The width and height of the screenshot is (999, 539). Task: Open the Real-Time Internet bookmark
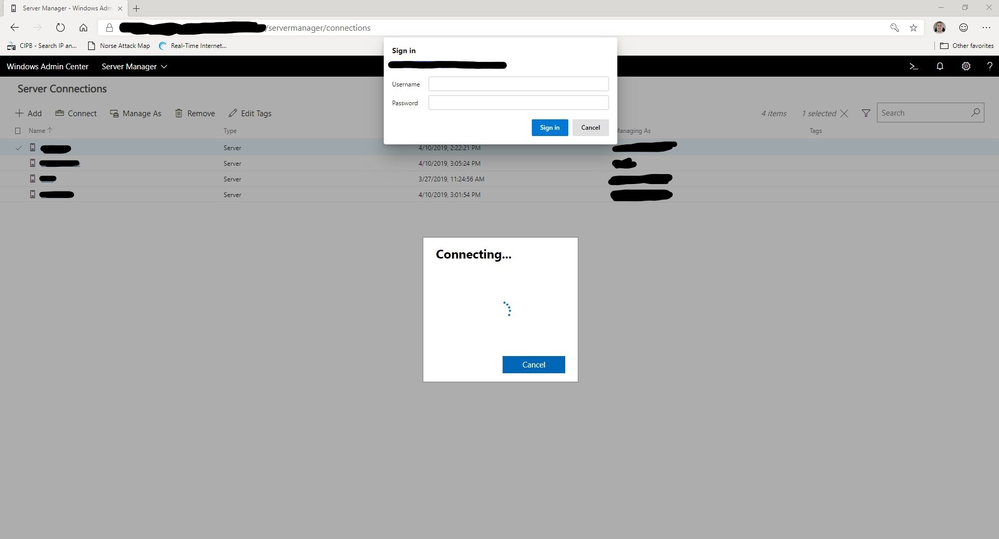coord(192,46)
